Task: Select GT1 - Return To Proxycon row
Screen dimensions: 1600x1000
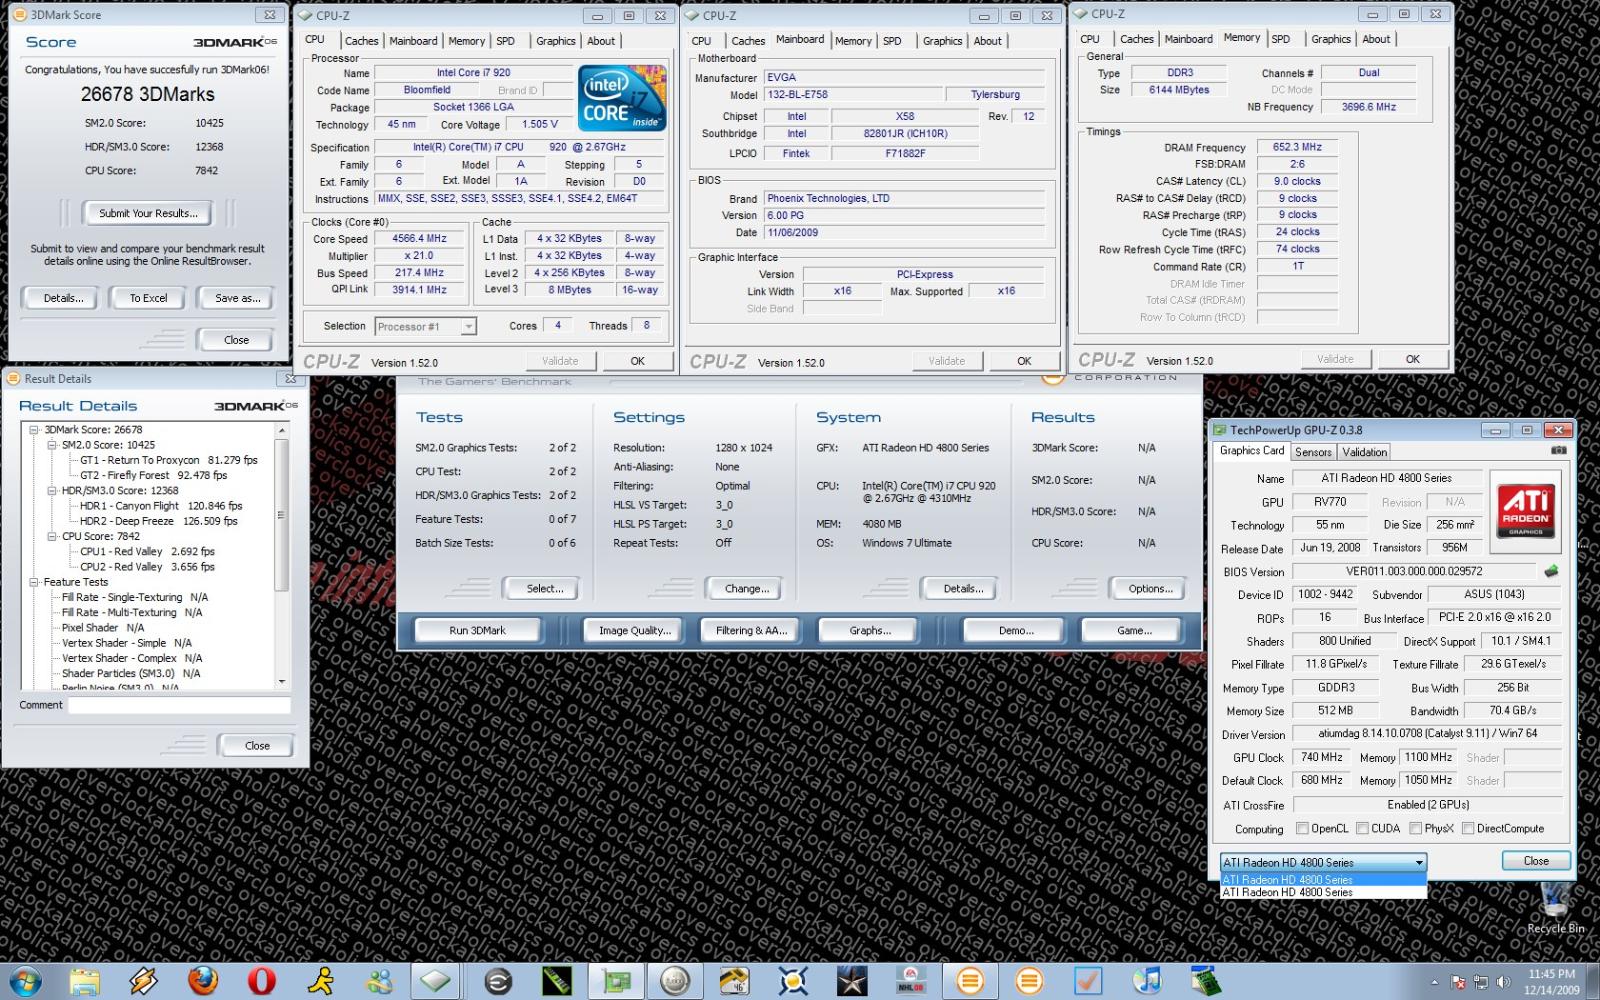Action: (168, 460)
